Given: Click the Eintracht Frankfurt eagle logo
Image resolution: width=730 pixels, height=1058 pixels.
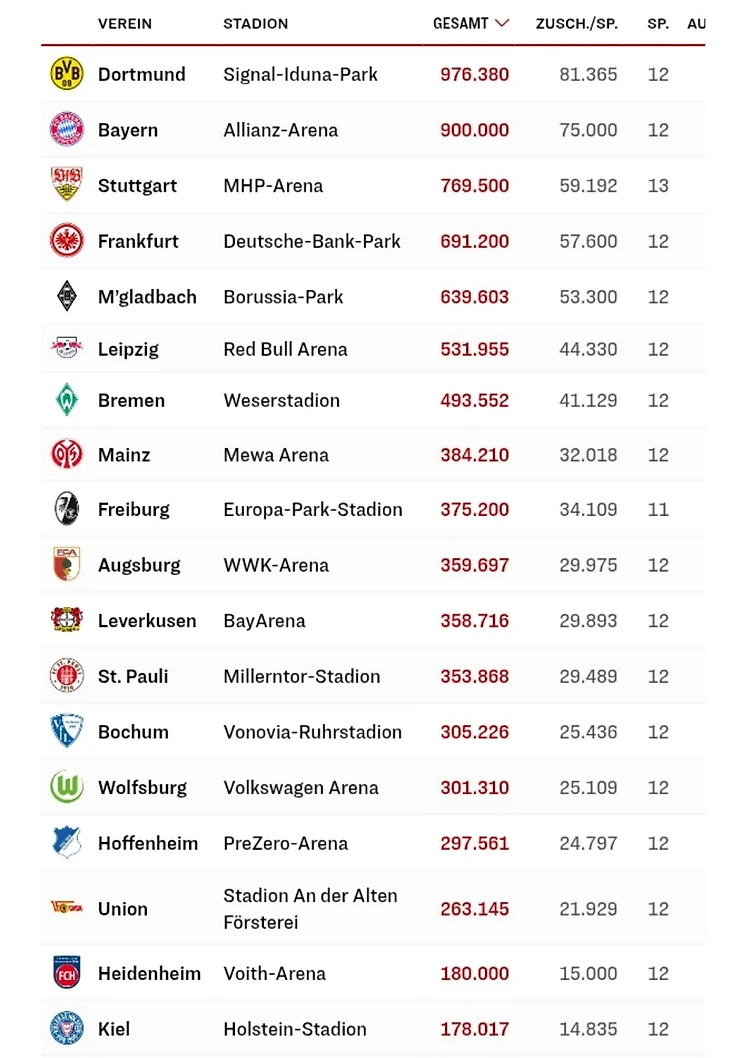Looking at the screenshot, I should [67, 241].
